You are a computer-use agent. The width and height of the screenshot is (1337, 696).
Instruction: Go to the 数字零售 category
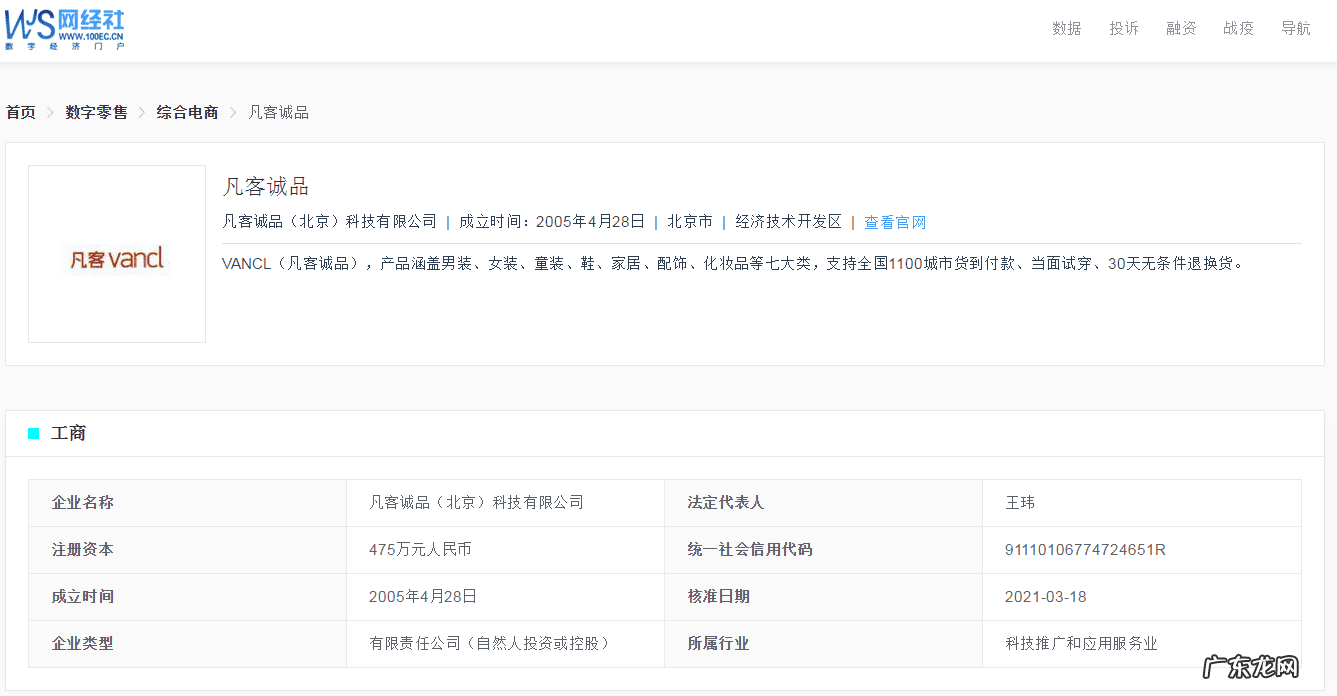tap(94, 112)
